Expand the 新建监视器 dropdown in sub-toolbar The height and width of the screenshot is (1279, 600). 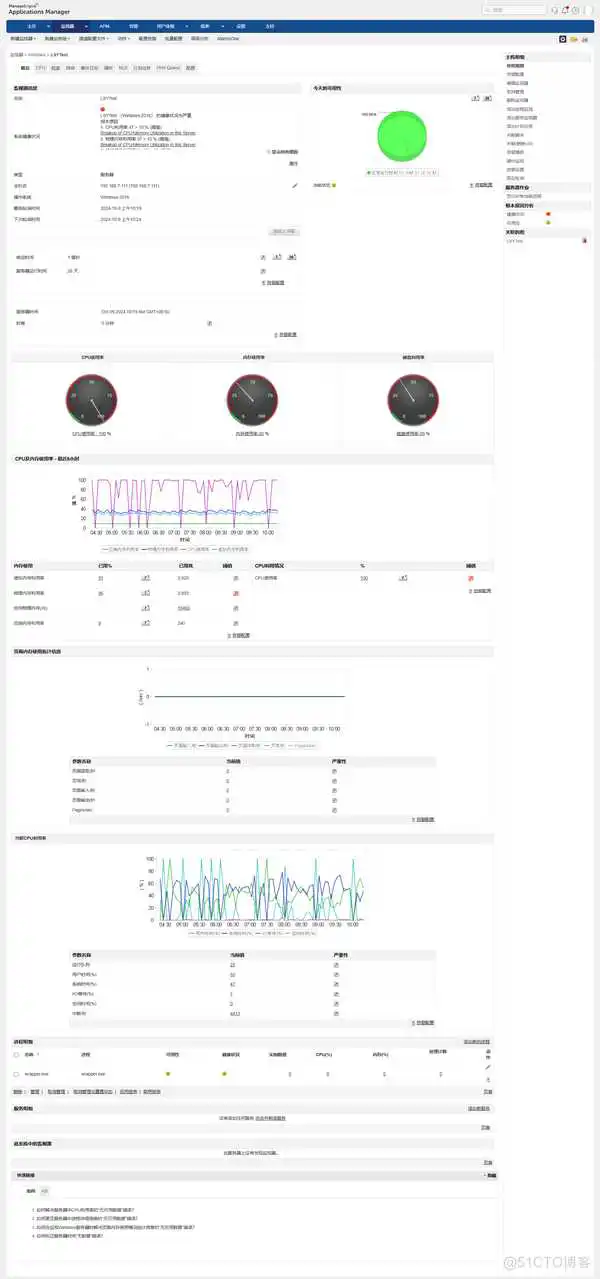(29, 39)
